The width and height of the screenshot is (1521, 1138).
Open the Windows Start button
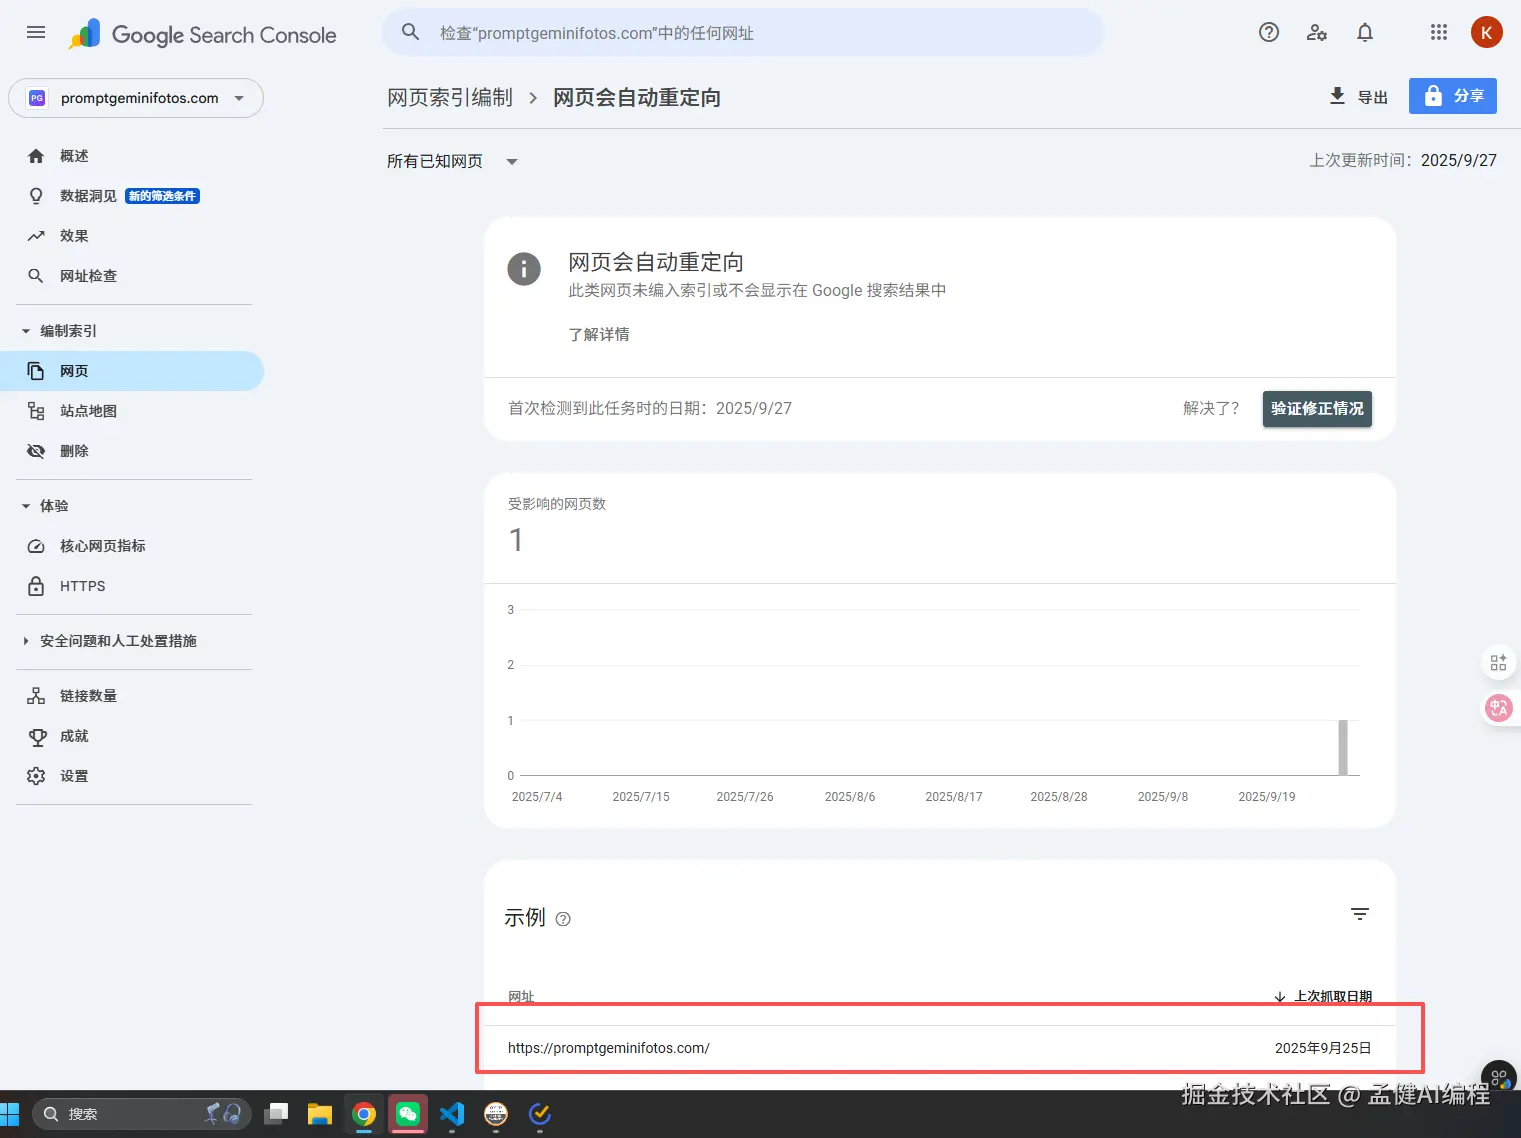click(x=10, y=1114)
